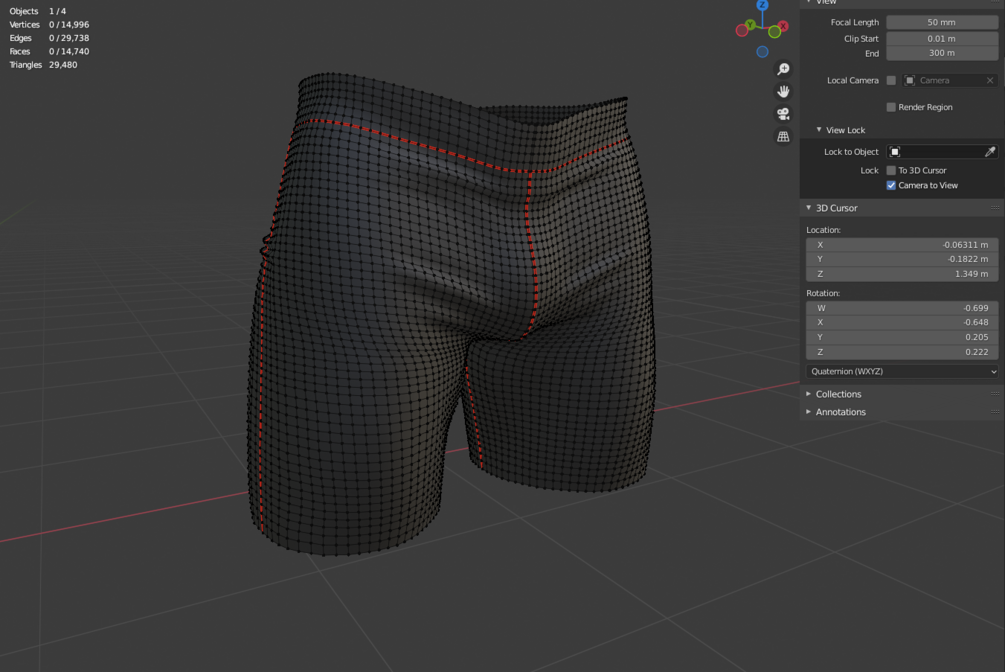Screen dimensions: 1005x672
Task: Use the eyedropper in Lock to Object
Action: (990, 152)
